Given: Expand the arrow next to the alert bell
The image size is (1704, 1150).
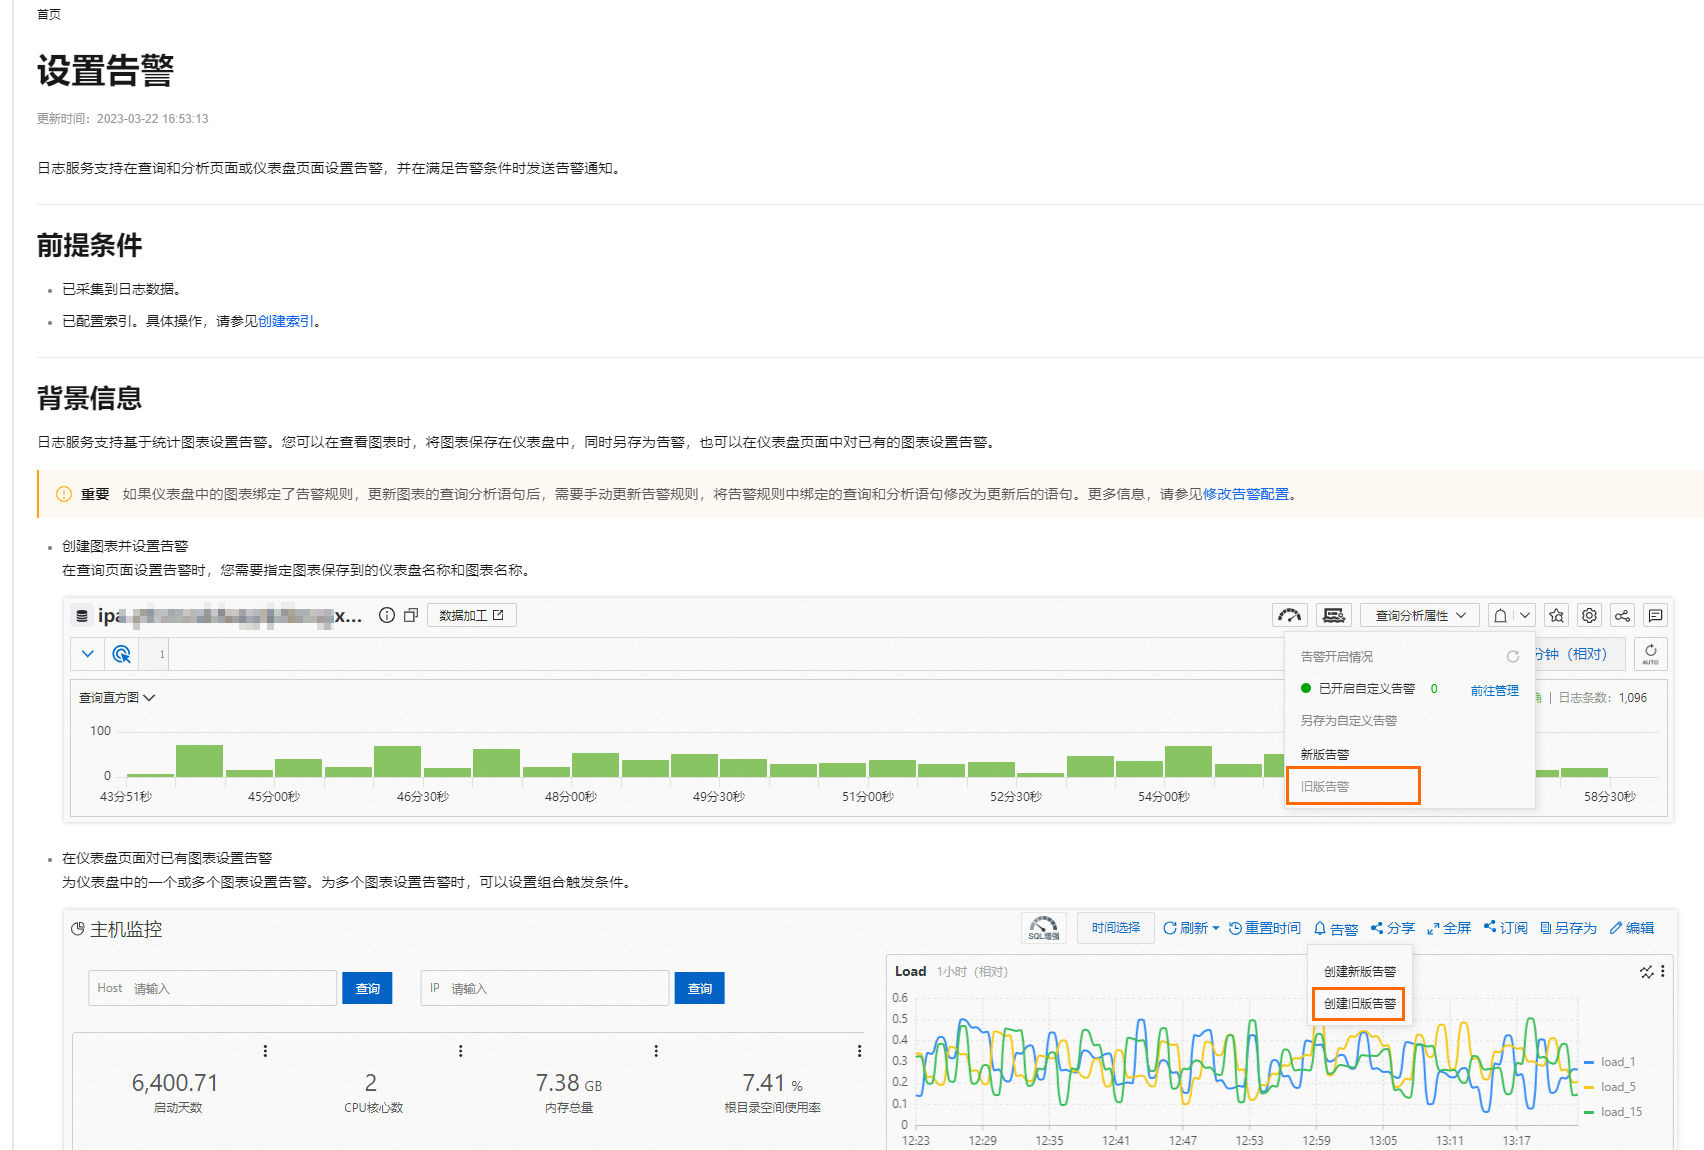Looking at the screenshot, I should click(x=1525, y=616).
